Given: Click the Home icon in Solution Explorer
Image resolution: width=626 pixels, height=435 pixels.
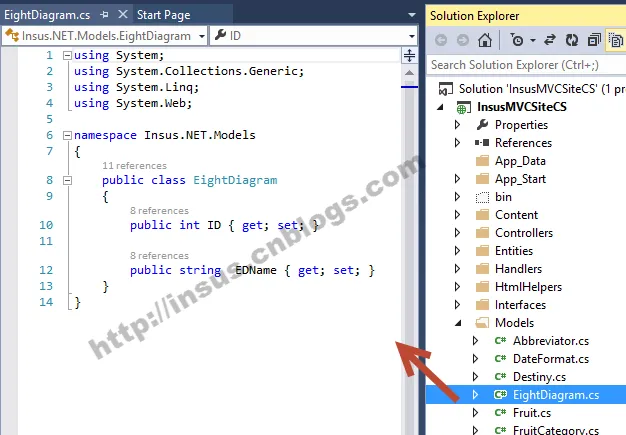Looking at the screenshot, I should tap(485, 40).
